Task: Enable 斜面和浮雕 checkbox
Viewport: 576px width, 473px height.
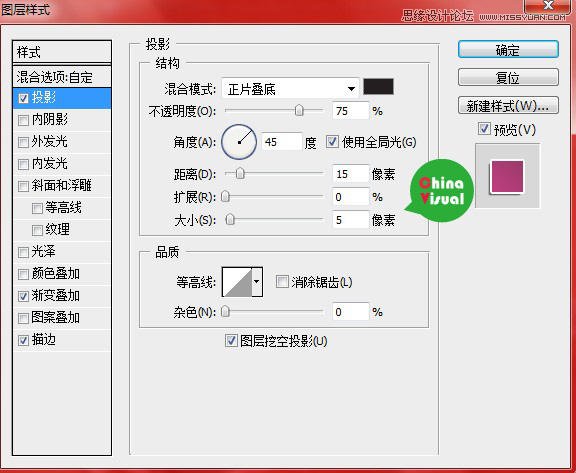Action: coord(23,186)
